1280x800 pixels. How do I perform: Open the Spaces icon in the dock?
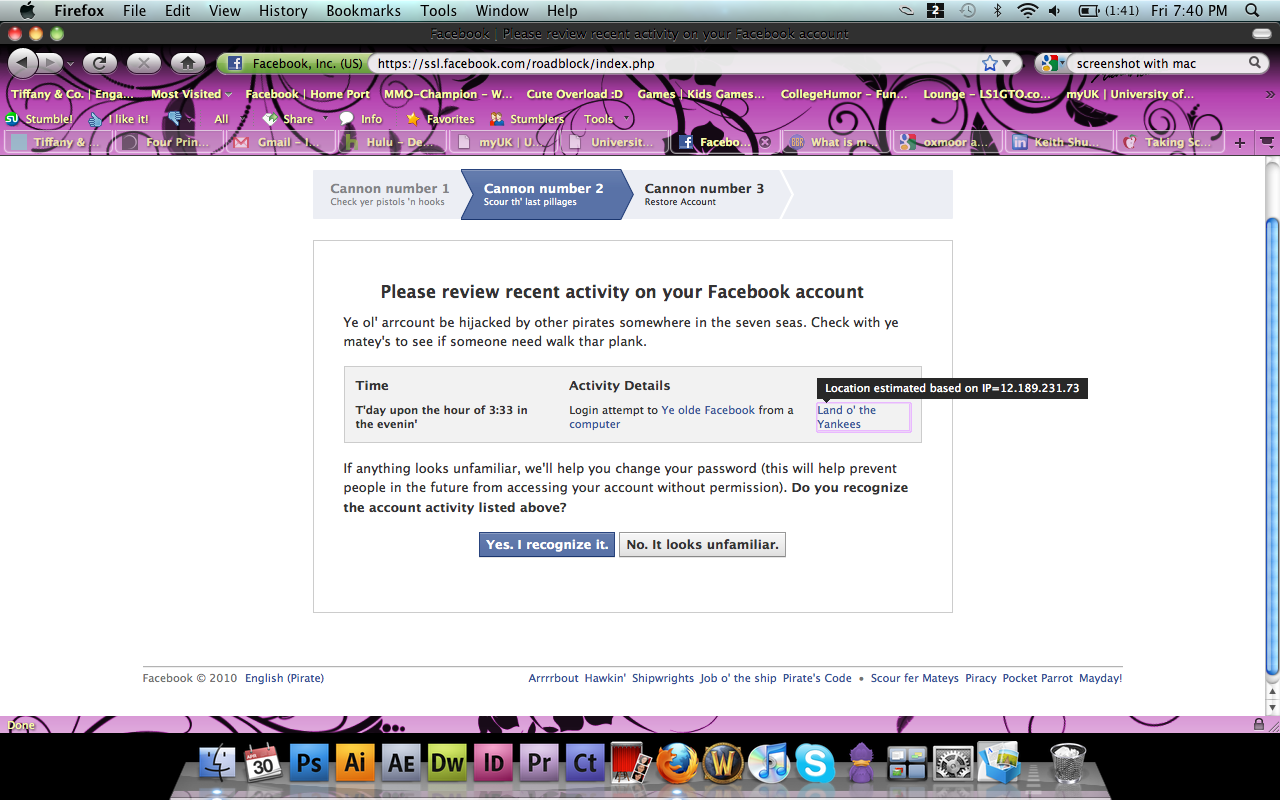[907, 764]
